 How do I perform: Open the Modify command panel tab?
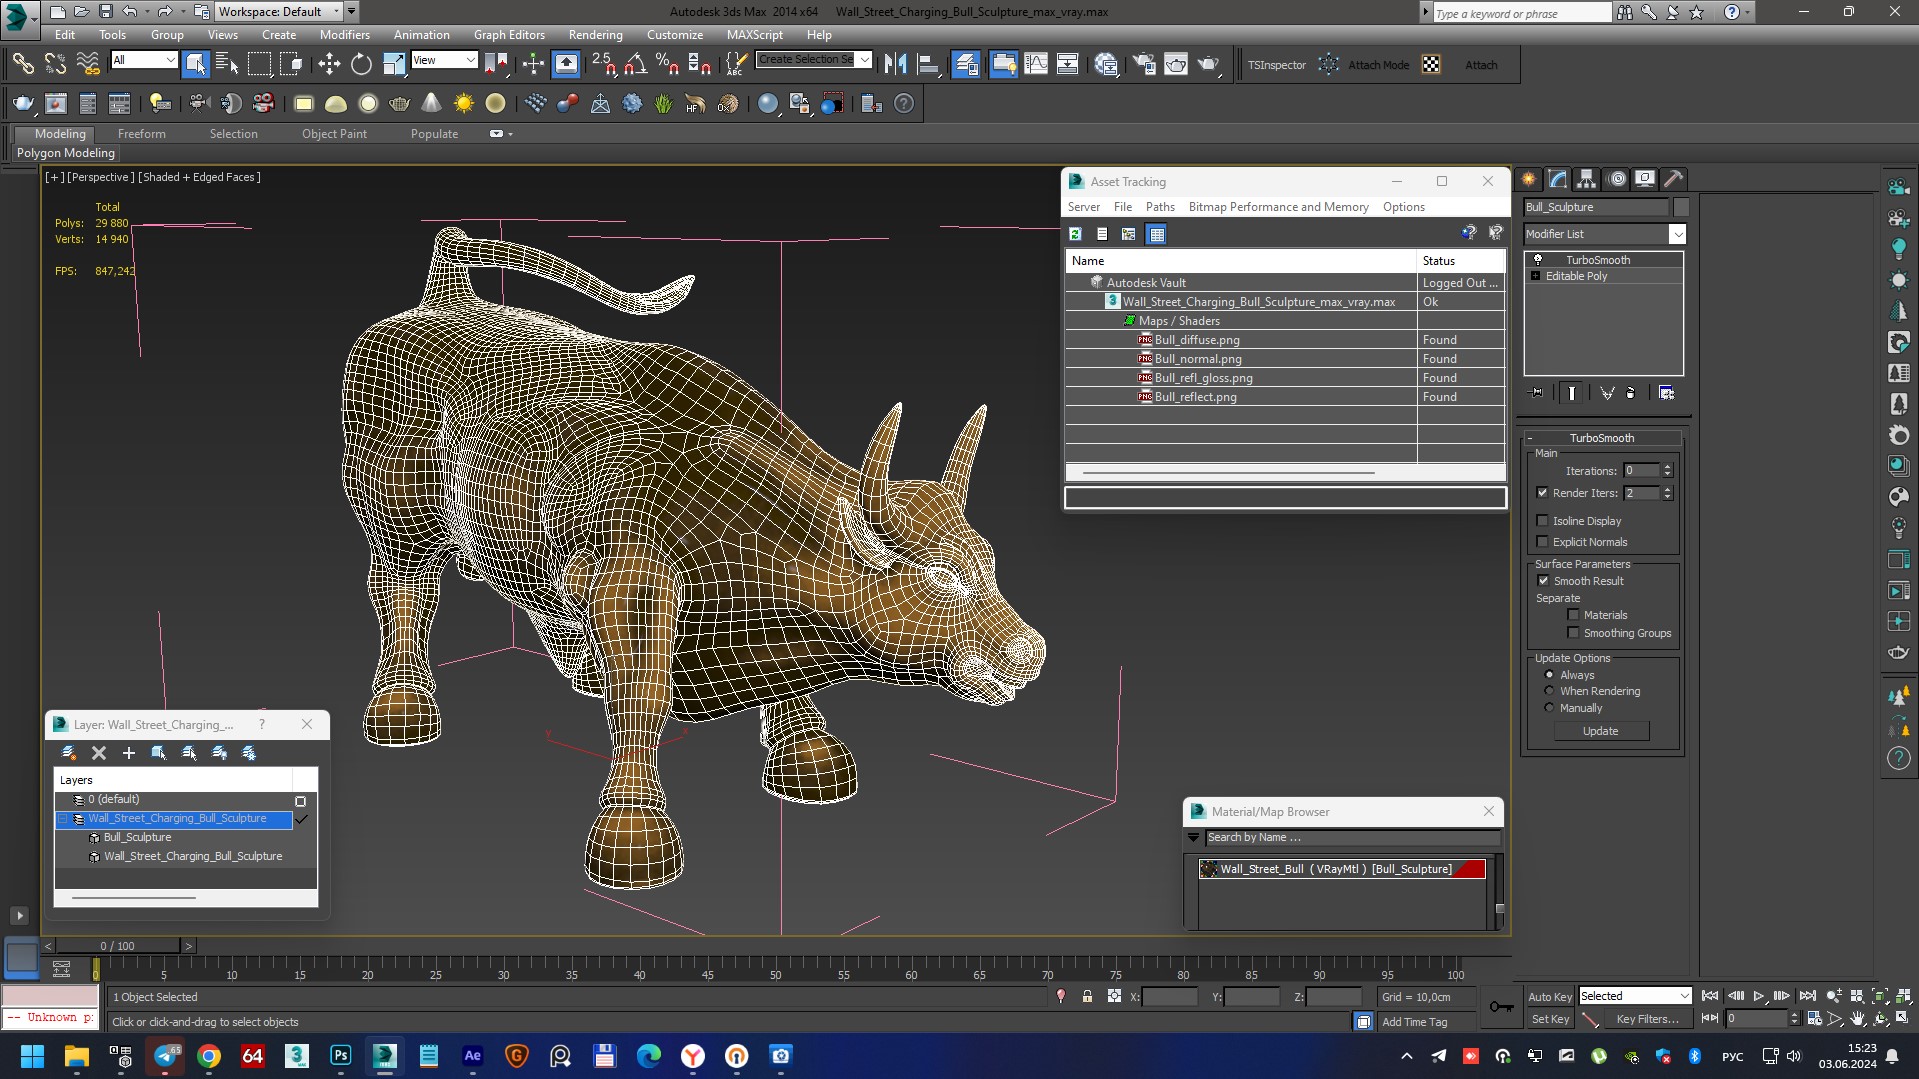tap(1558, 179)
